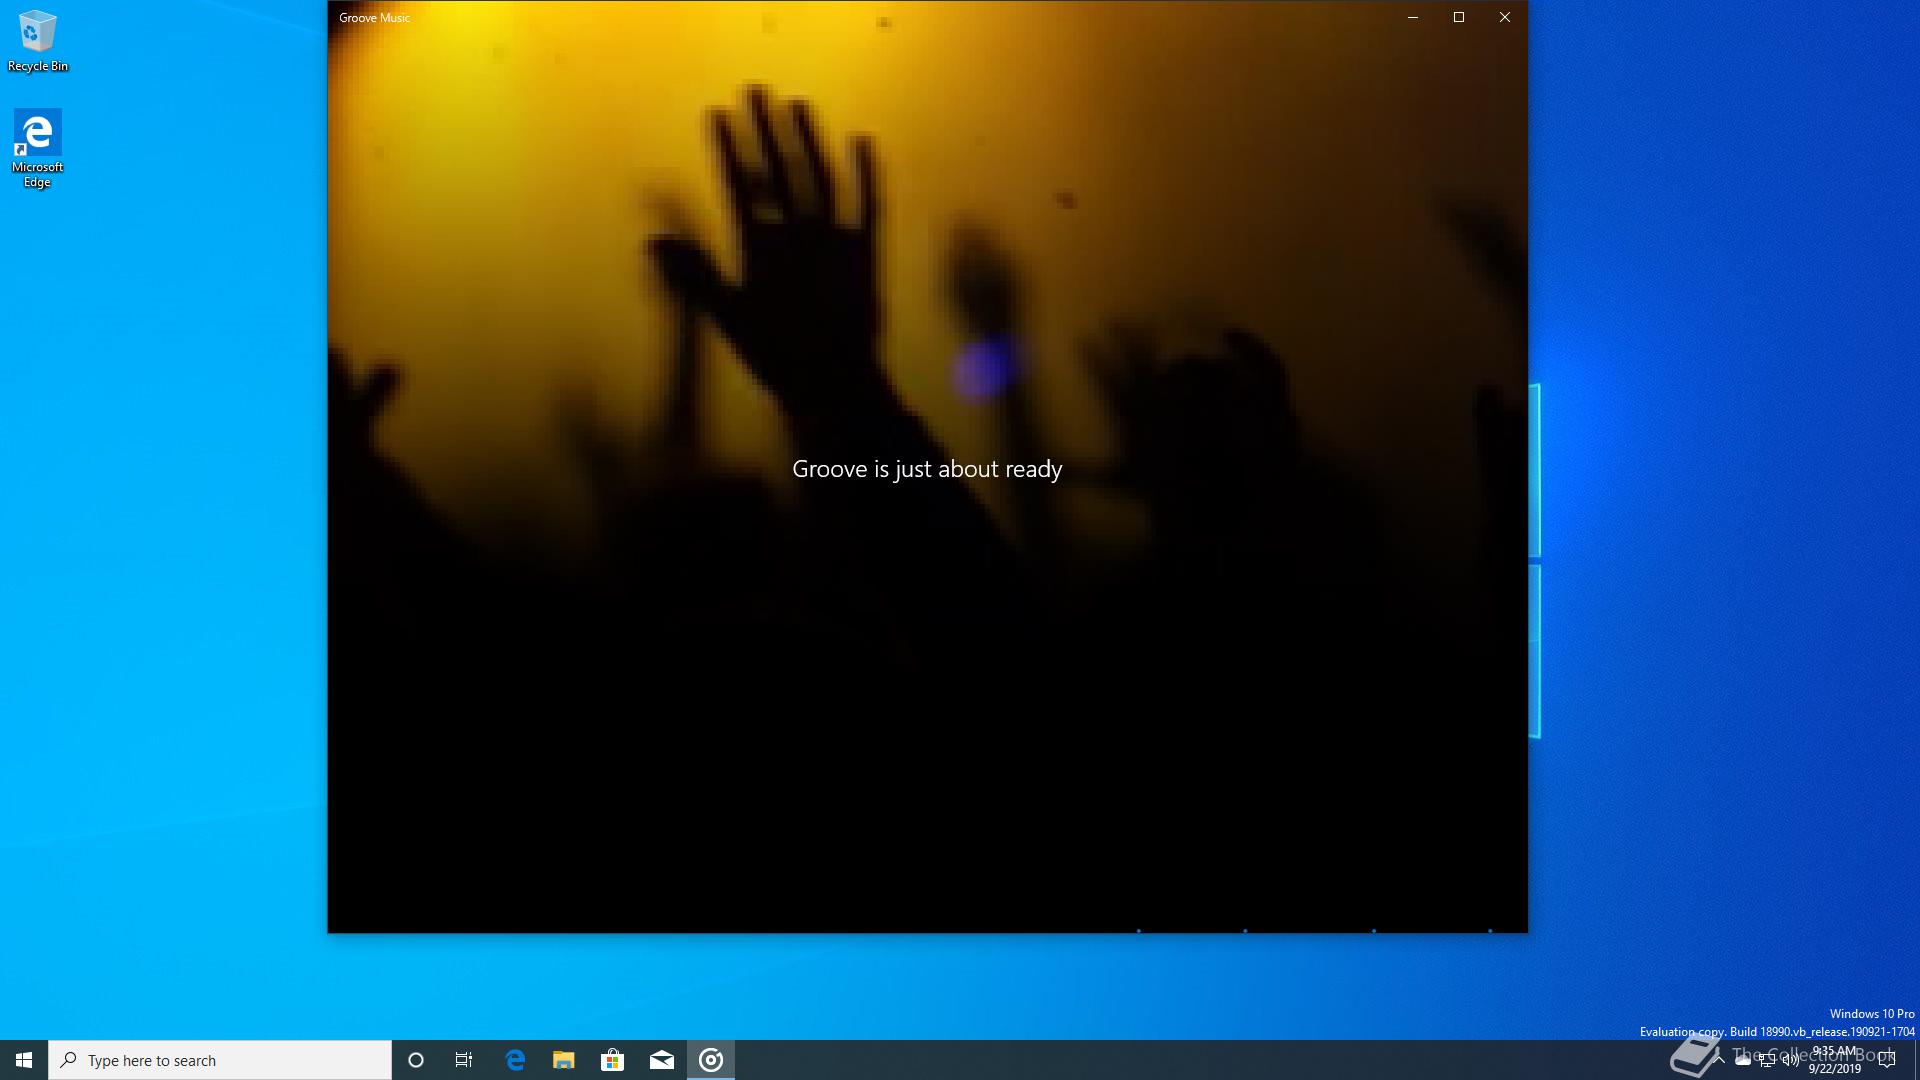Viewport: 1920px width, 1080px height.
Task: Open the Action Center notifications icon
Action: pos(1887,1060)
